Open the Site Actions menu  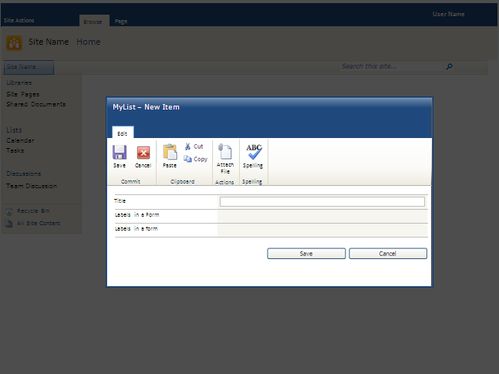[19, 20]
